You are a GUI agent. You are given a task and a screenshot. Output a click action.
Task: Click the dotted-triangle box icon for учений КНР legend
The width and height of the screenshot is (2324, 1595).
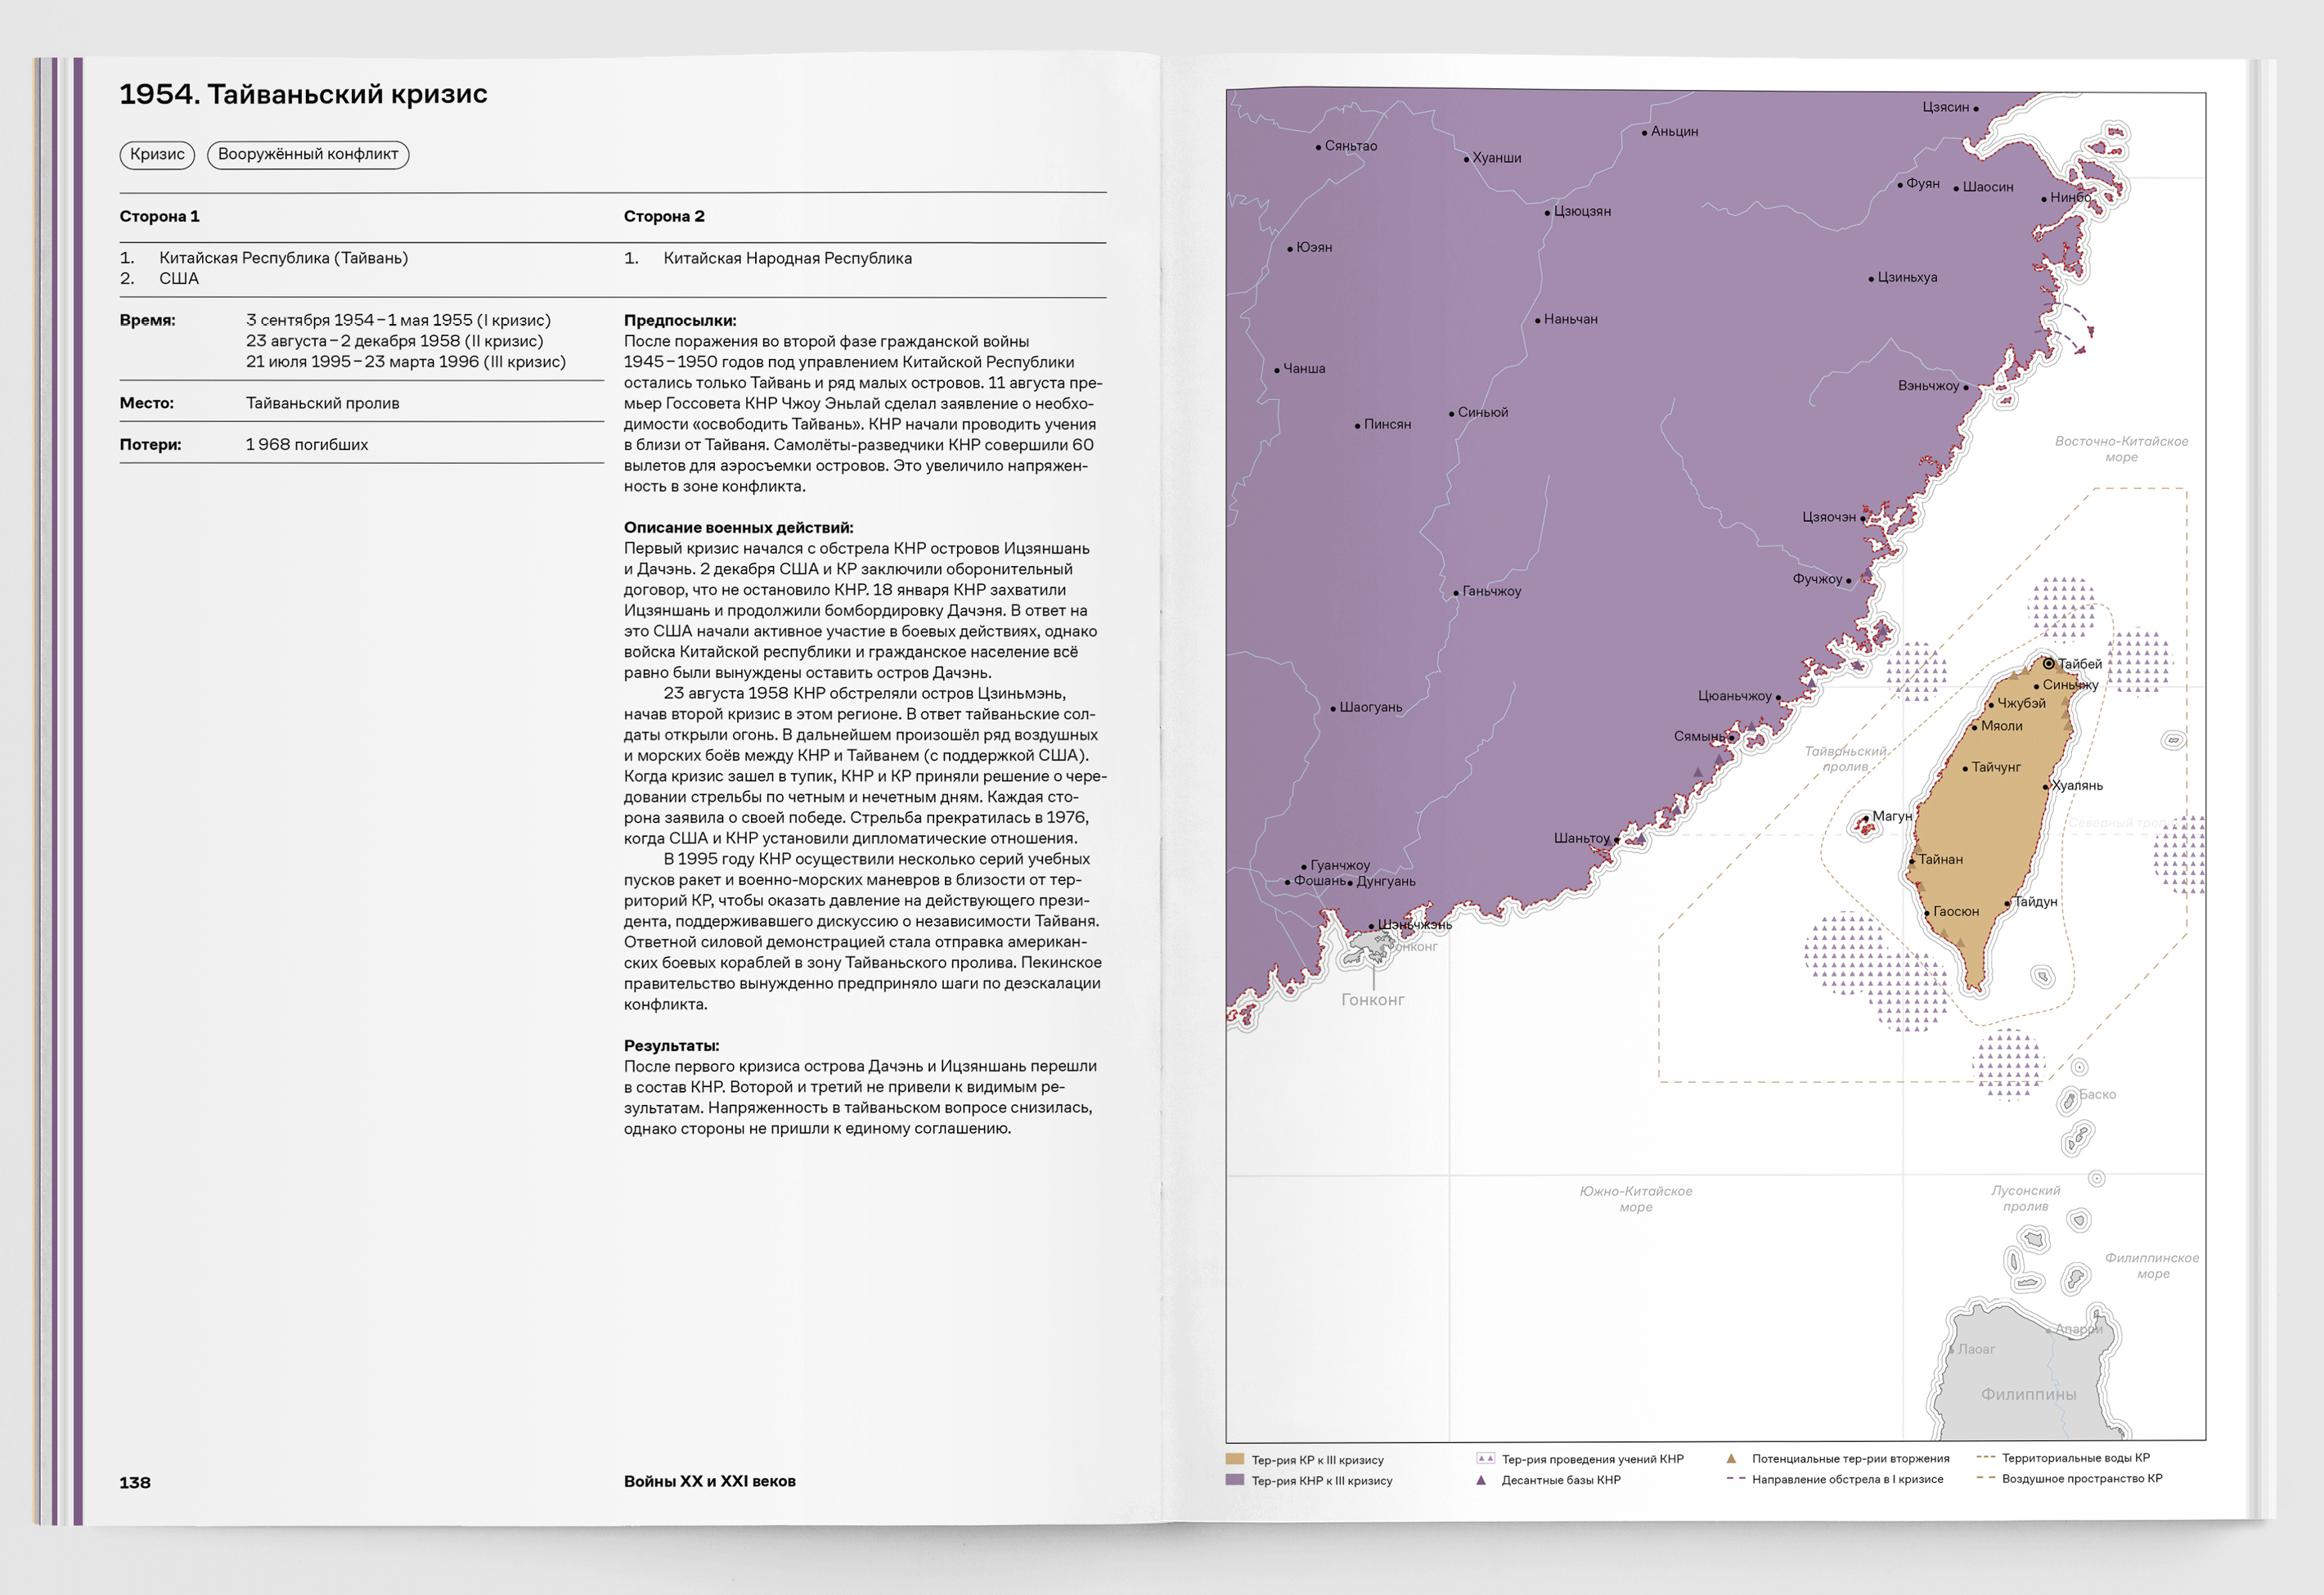1485,1458
